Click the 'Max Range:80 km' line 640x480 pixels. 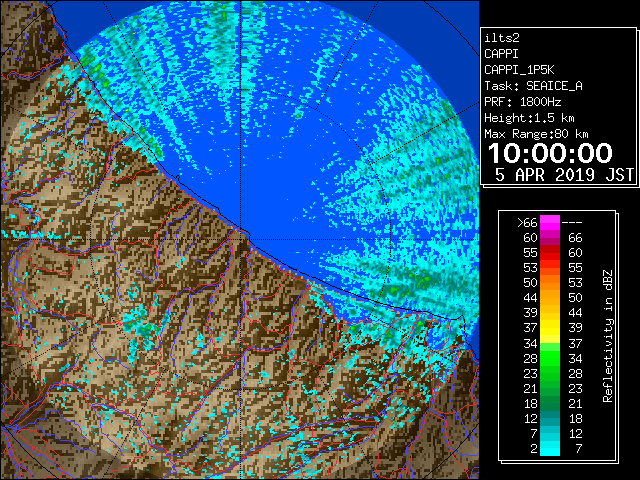536,134
